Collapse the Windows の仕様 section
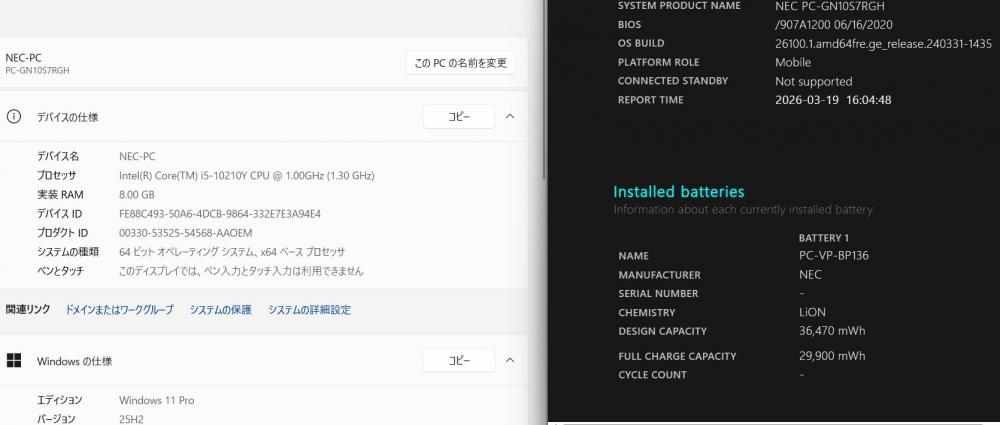Screen dimensions: 1000x425 click(510, 361)
